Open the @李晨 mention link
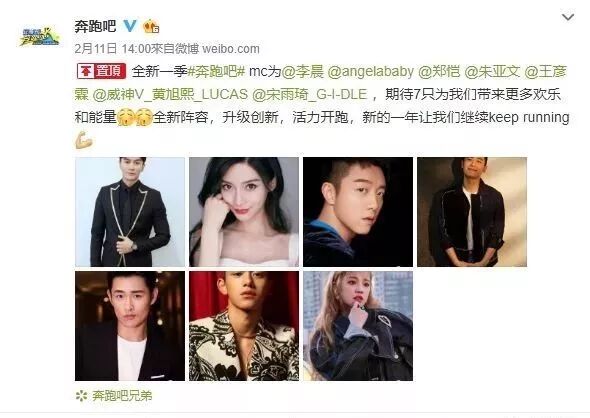The width and height of the screenshot is (590, 418). pyautogui.click(x=303, y=71)
